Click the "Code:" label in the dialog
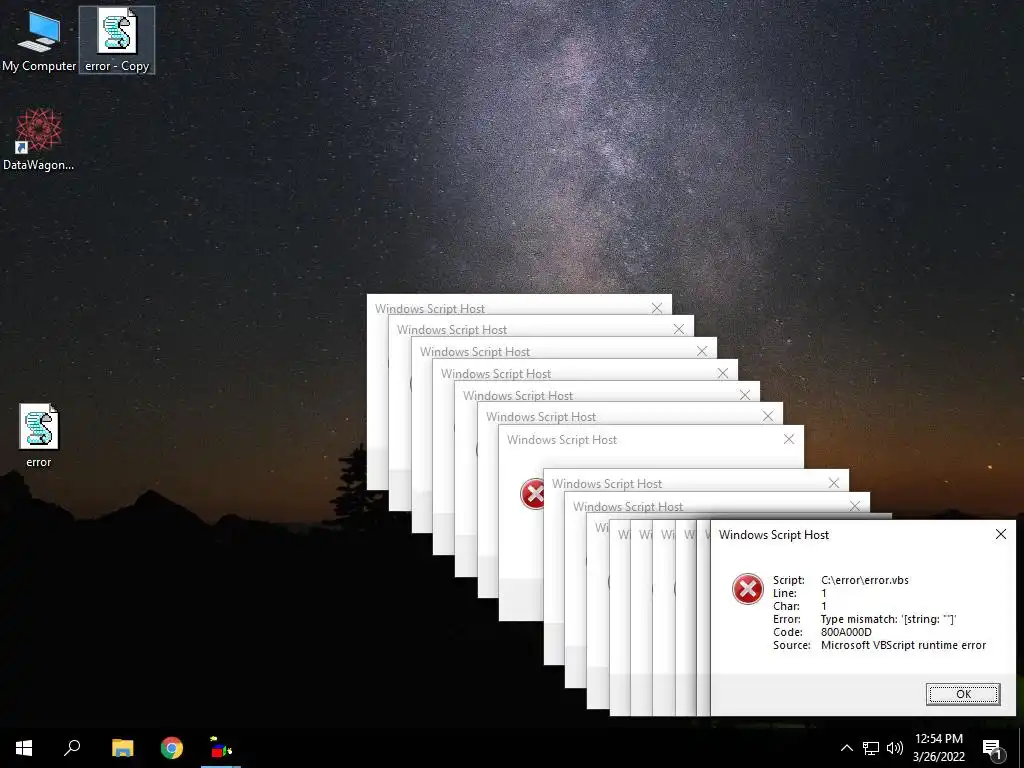Viewport: 1024px width, 768px height. [788, 632]
